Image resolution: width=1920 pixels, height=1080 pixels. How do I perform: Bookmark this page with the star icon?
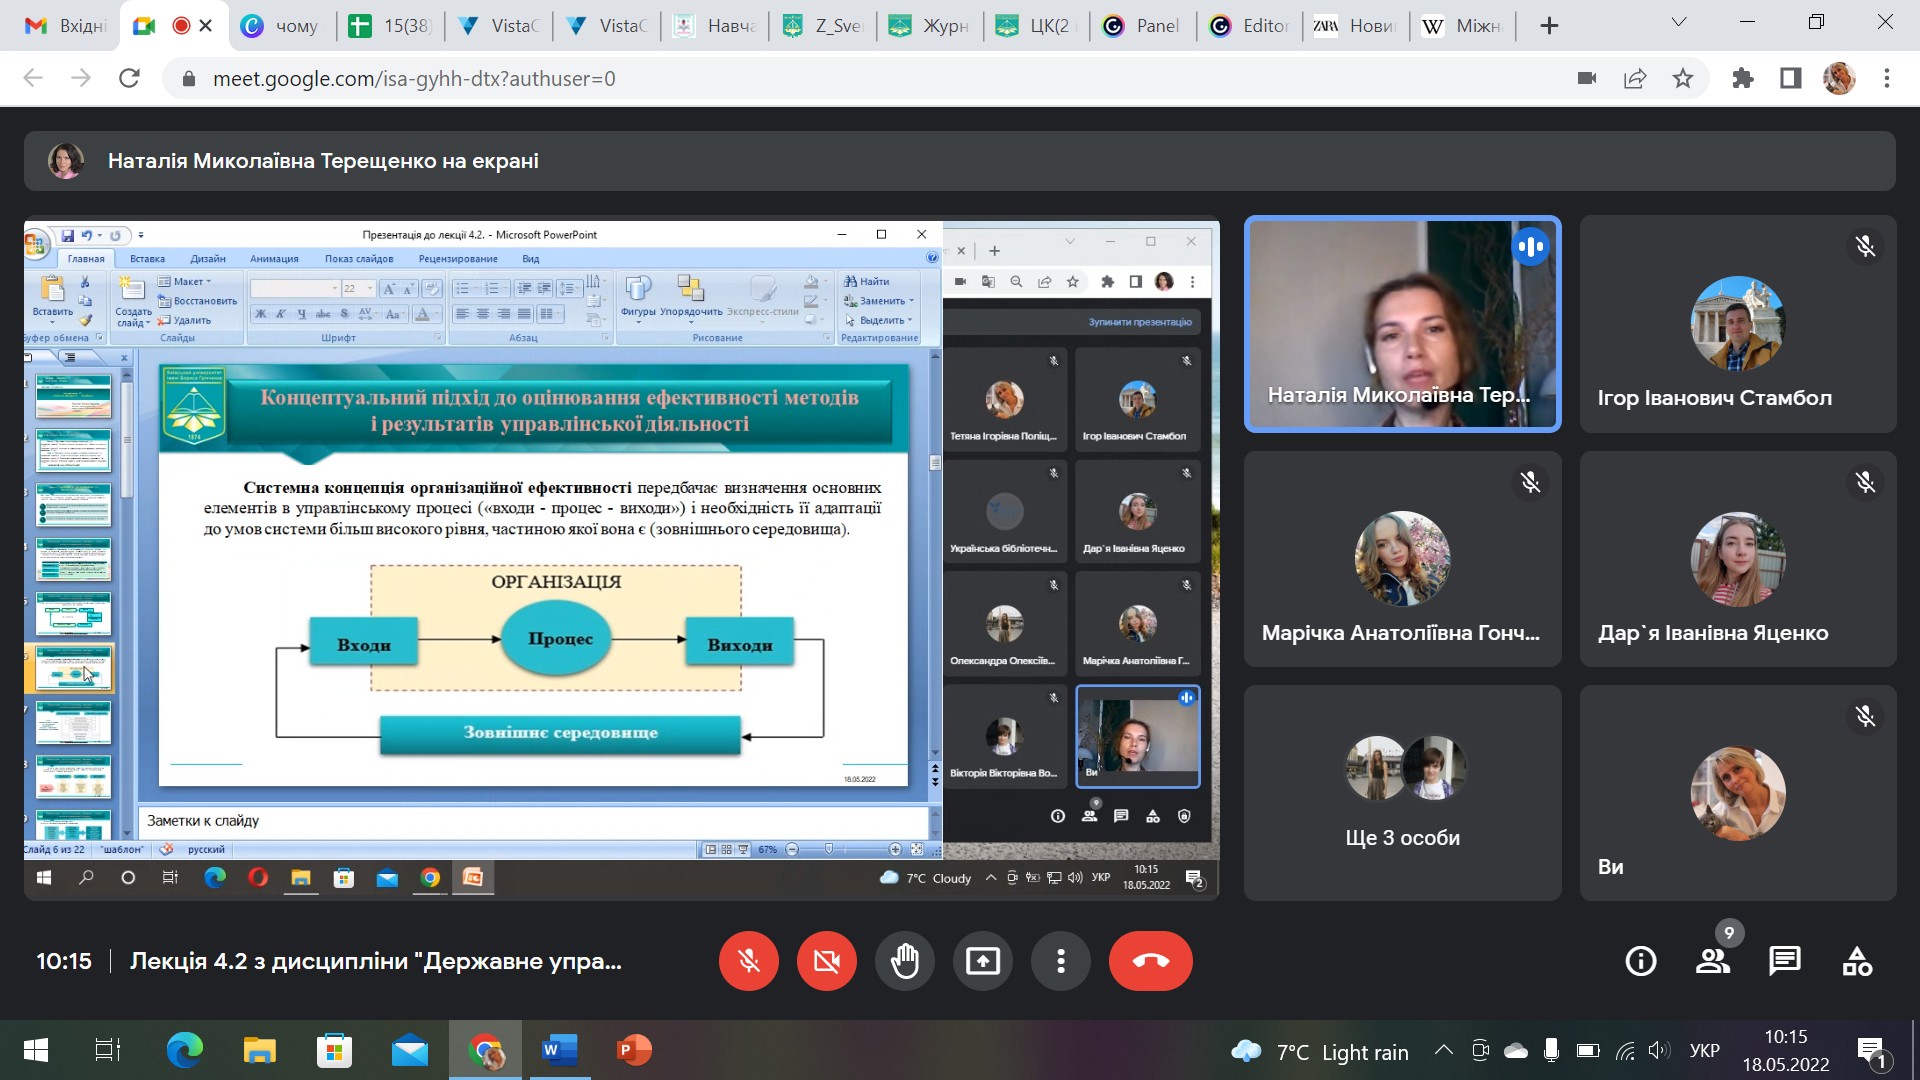(x=1683, y=78)
